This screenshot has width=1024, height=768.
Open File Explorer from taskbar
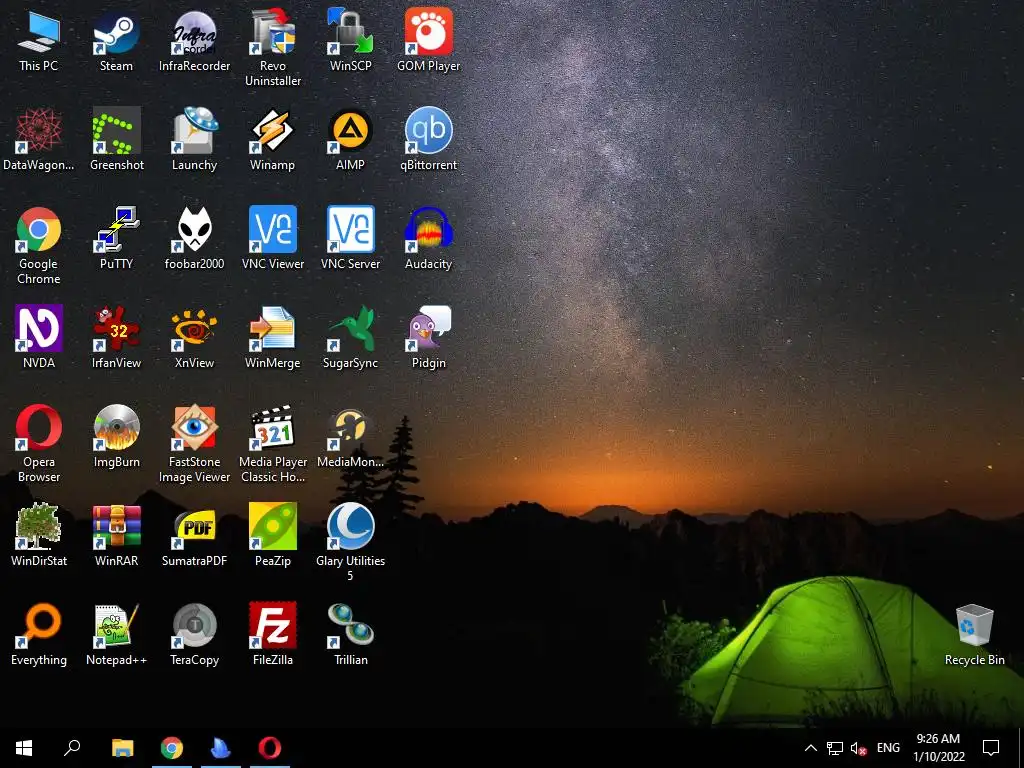point(123,748)
